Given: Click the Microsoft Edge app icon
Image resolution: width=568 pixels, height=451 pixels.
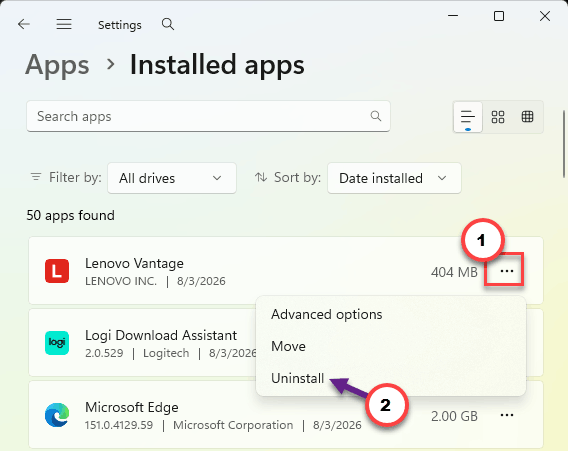Looking at the screenshot, I should pyautogui.click(x=57, y=415).
